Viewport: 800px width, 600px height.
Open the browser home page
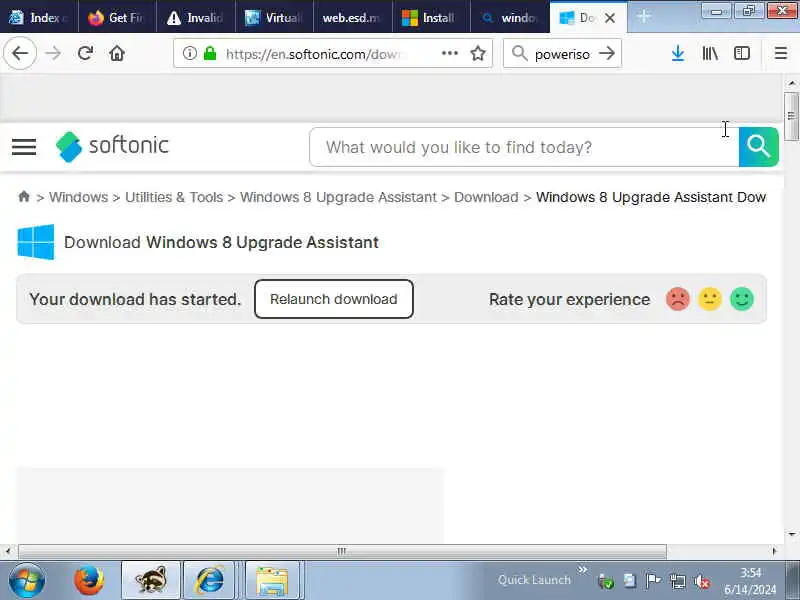[117, 53]
